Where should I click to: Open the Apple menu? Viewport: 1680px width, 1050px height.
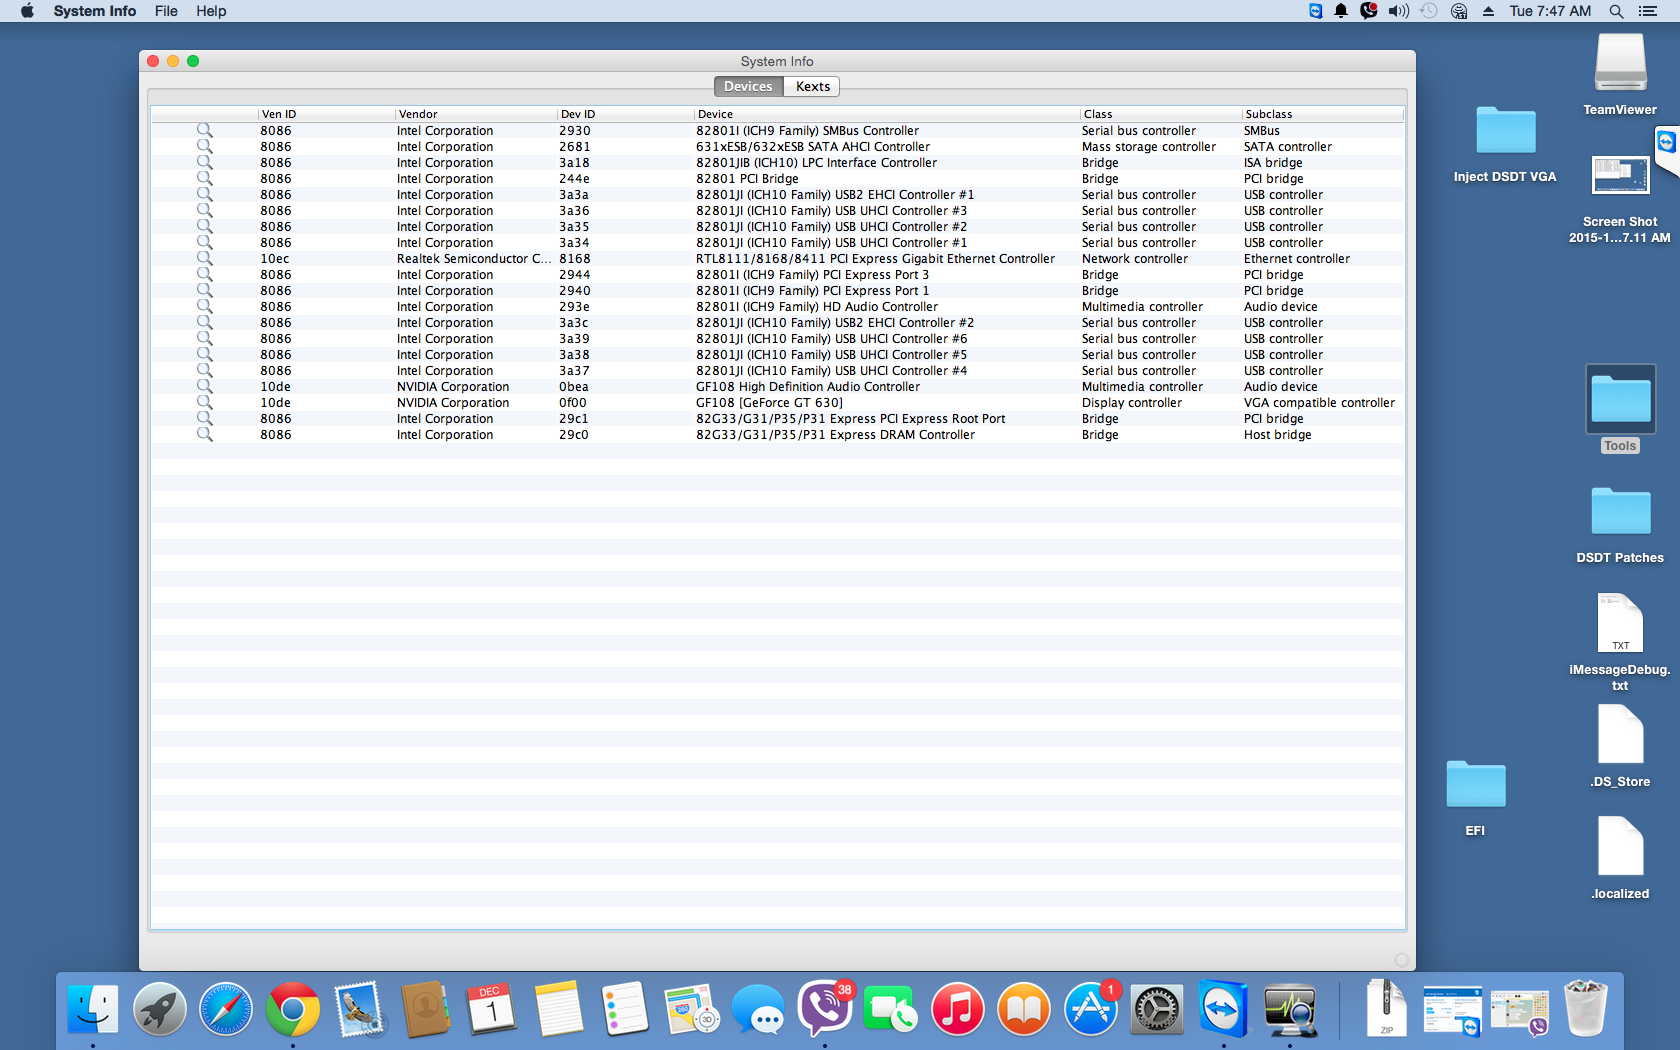click(27, 11)
